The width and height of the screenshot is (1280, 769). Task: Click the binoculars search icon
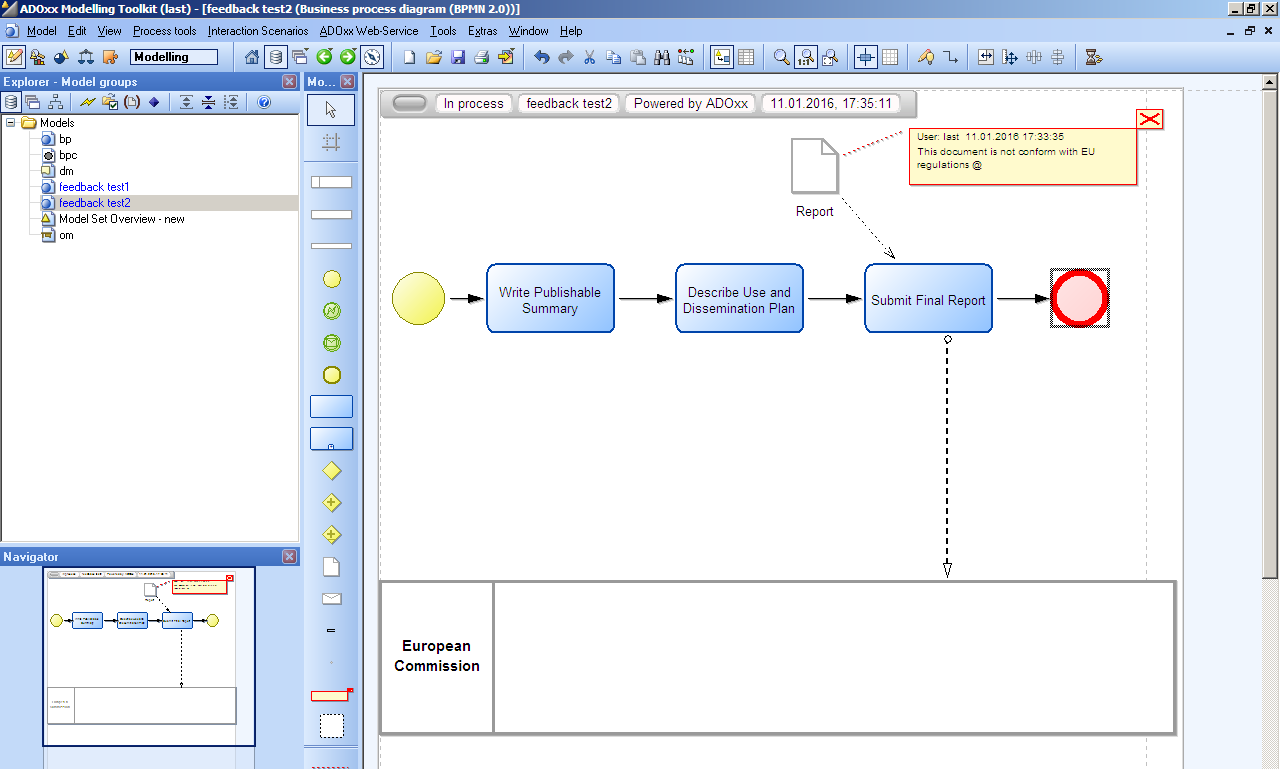662,57
